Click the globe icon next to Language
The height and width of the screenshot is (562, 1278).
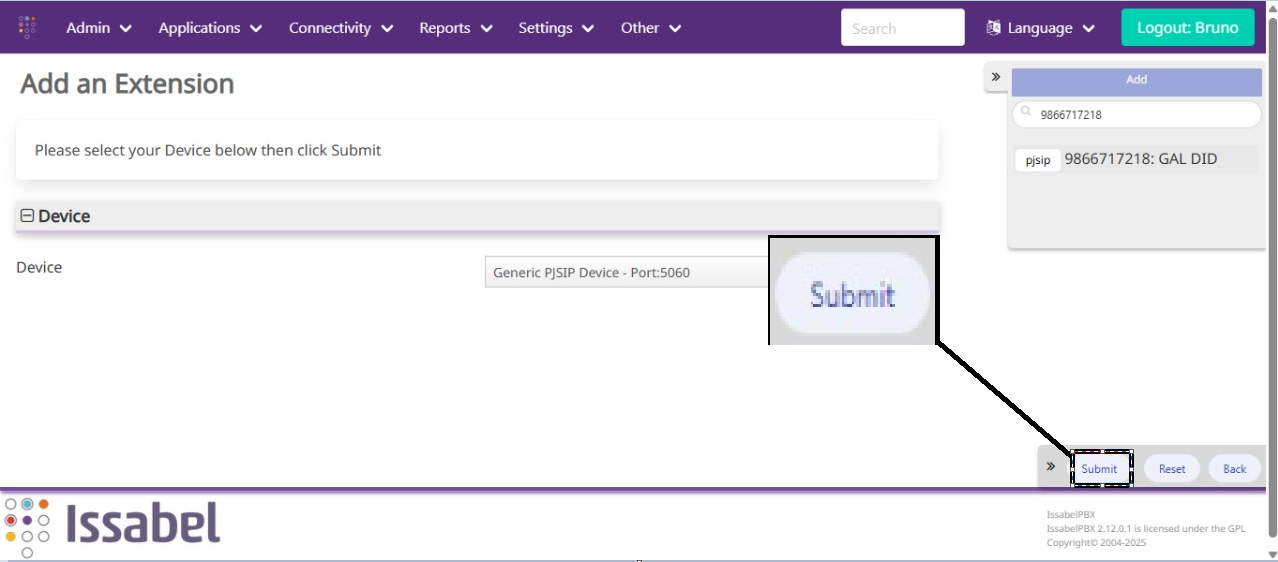[993, 28]
